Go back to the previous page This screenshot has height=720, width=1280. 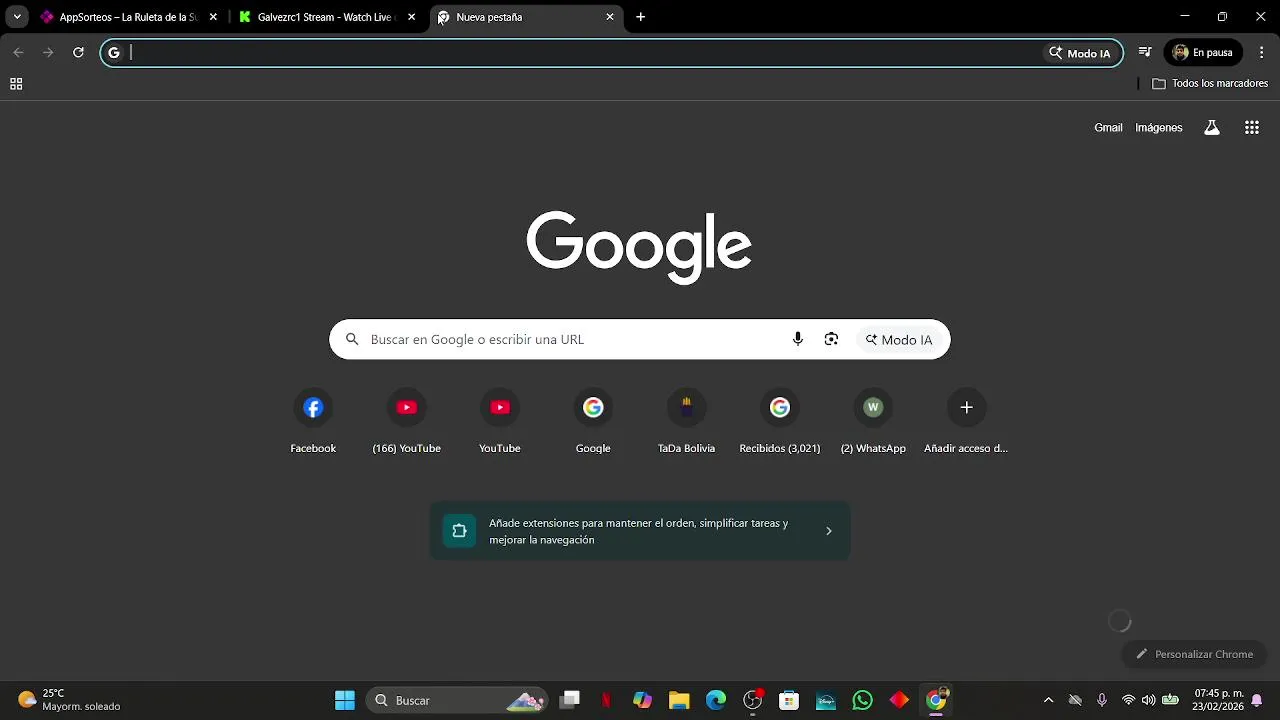pos(18,53)
